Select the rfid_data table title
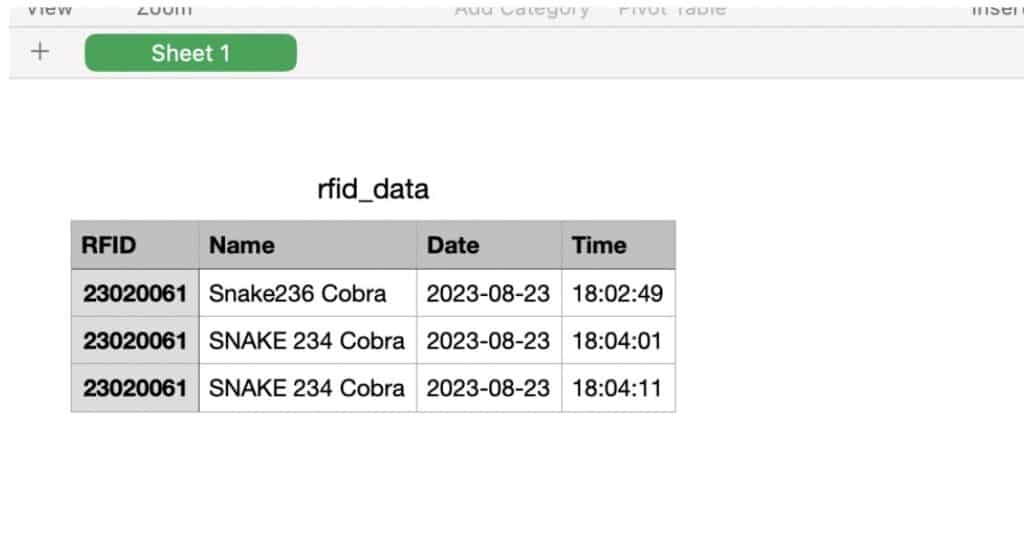This screenshot has width=1024, height=534. click(372, 189)
